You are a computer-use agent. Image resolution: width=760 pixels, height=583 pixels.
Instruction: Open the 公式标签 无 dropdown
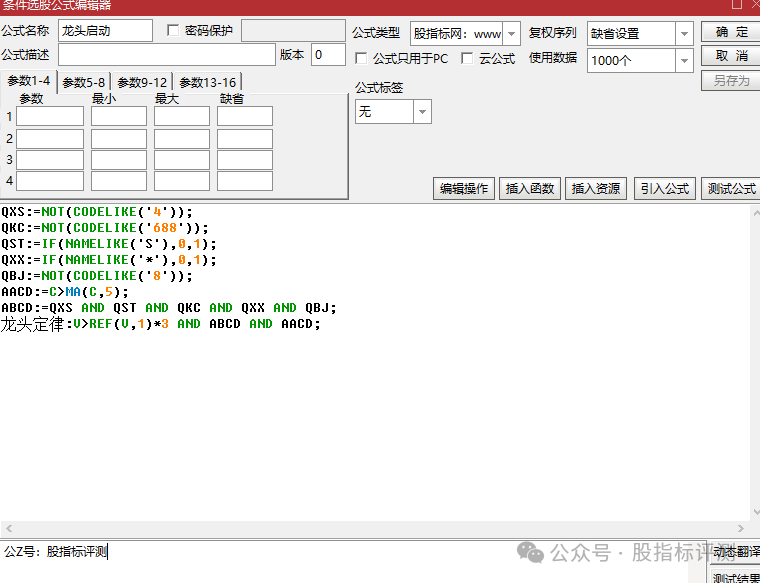coord(422,112)
